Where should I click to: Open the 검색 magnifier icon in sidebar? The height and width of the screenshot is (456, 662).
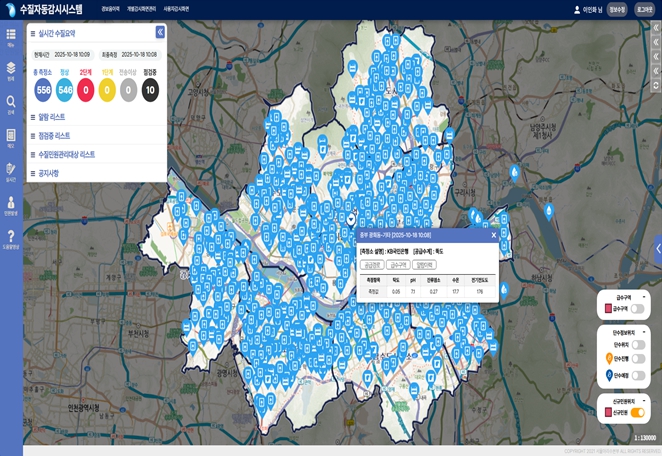click(11, 103)
